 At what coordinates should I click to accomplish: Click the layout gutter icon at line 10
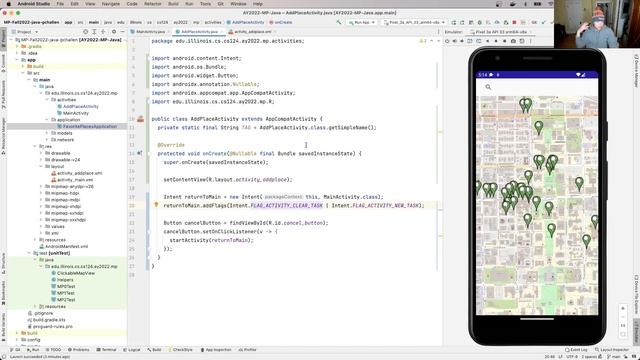[140, 119]
